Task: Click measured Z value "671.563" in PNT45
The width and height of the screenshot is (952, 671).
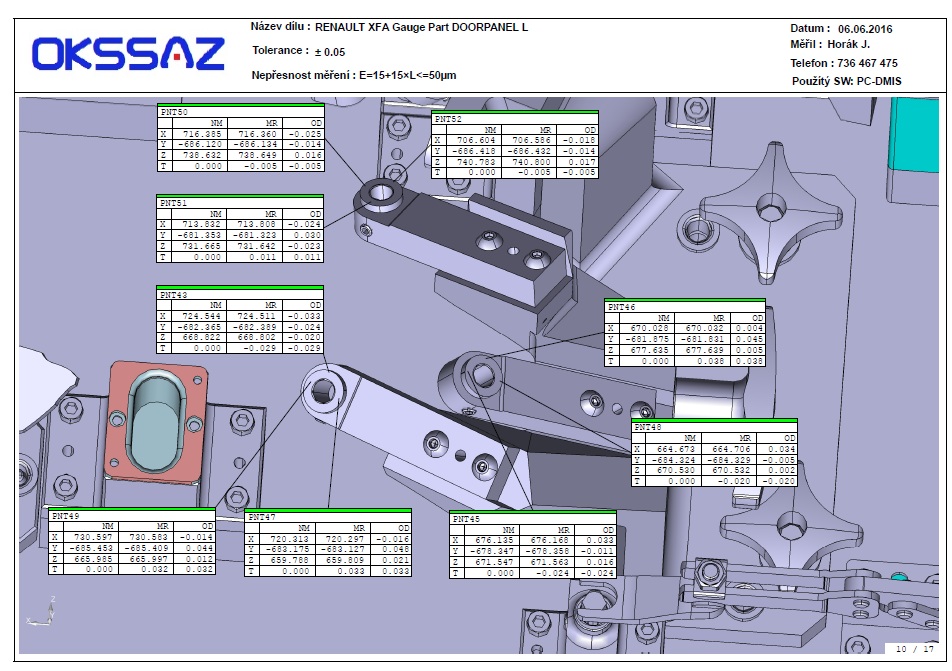Action: (x=549, y=562)
